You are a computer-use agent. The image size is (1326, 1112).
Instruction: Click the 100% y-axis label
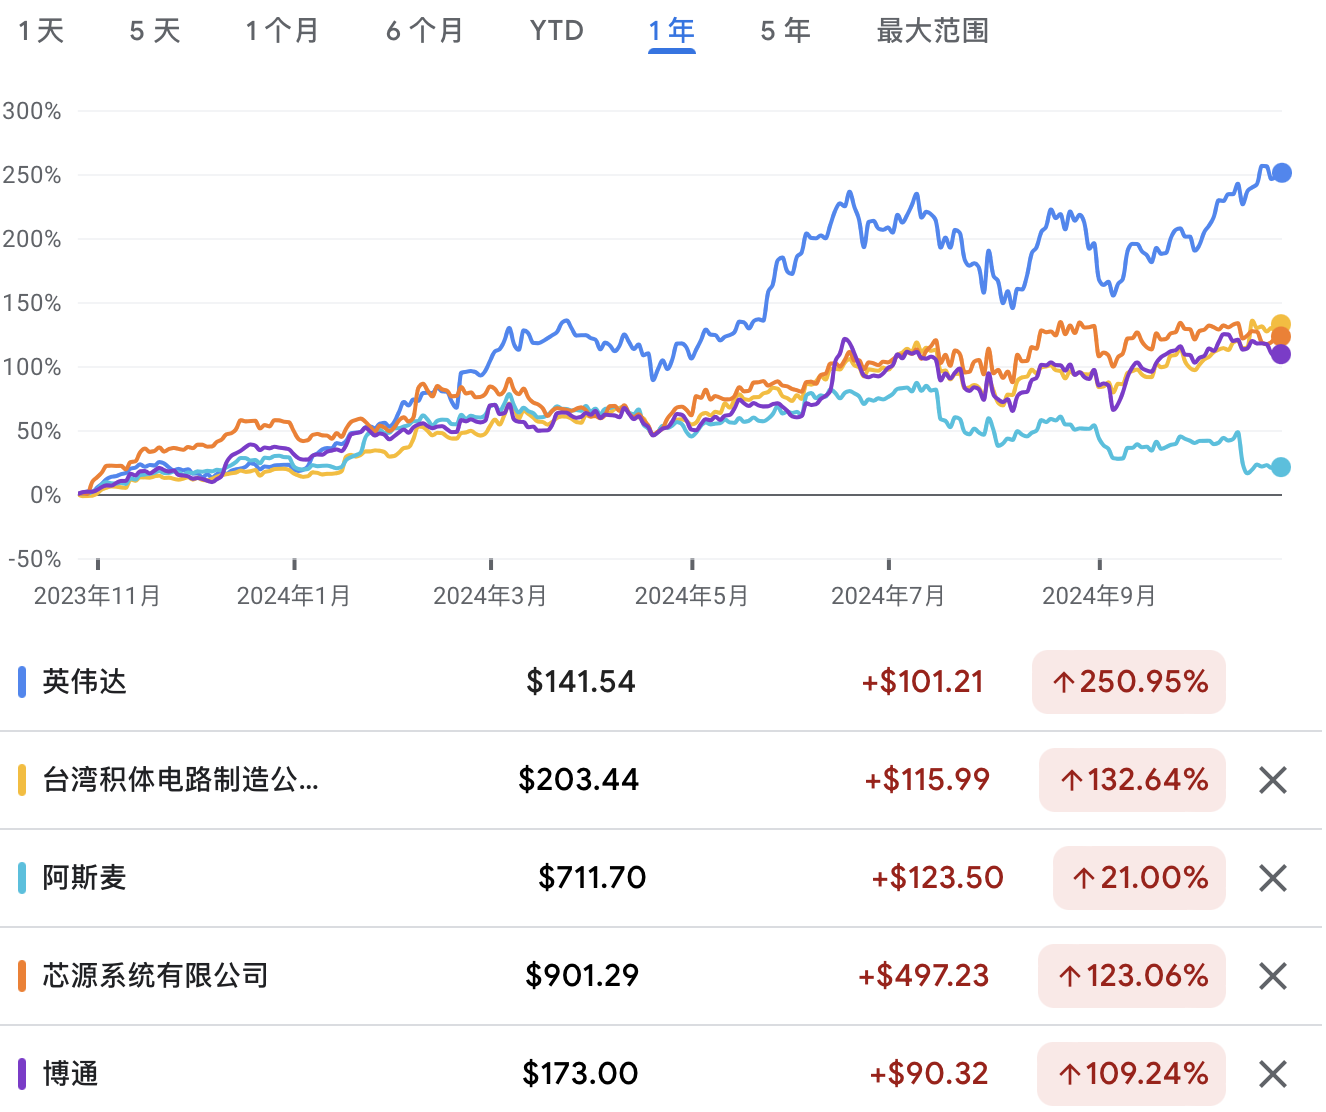(32, 367)
